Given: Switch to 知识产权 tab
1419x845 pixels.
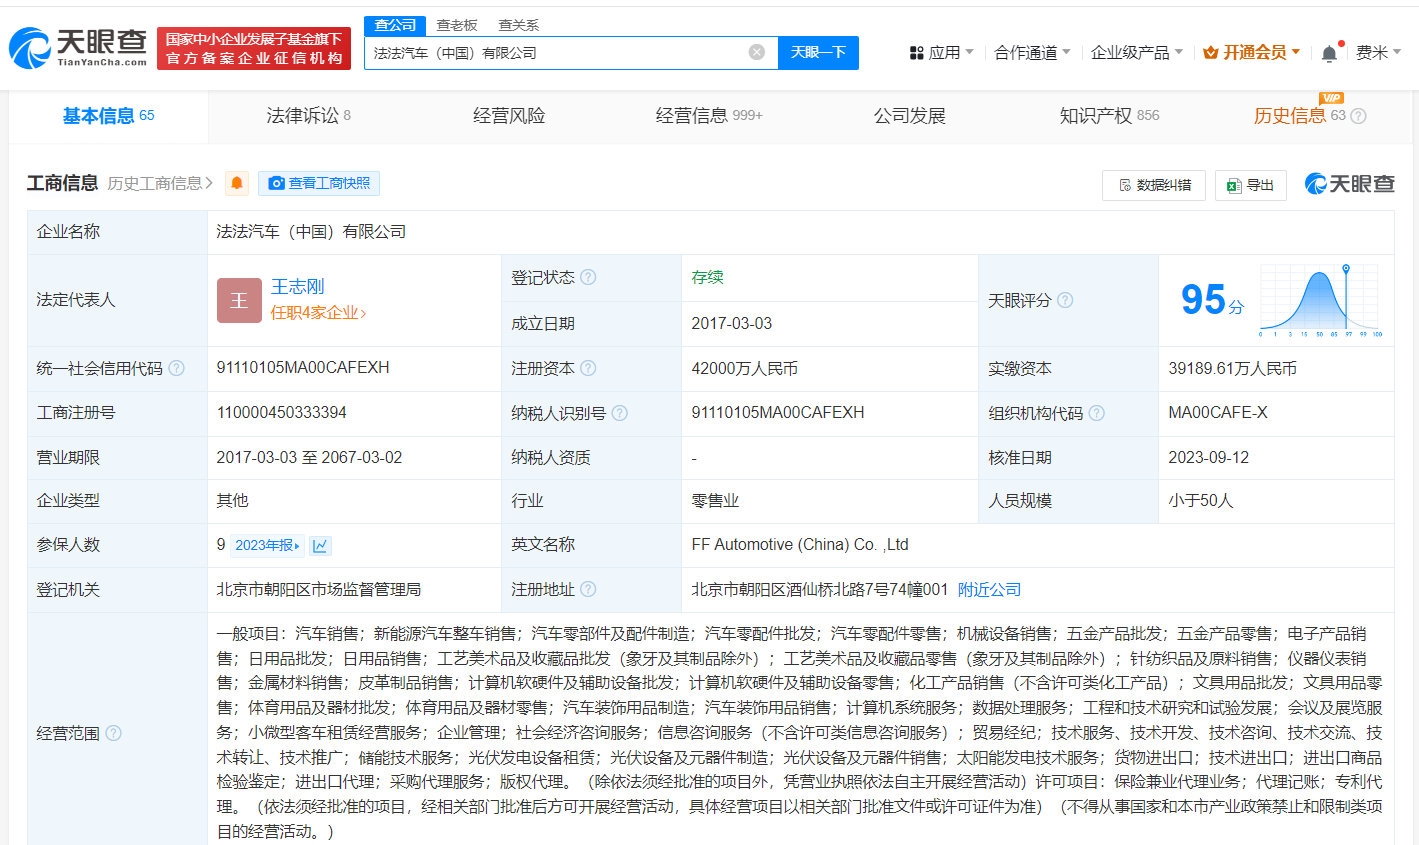Looking at the screenshot, I should tap(1109, 116).
